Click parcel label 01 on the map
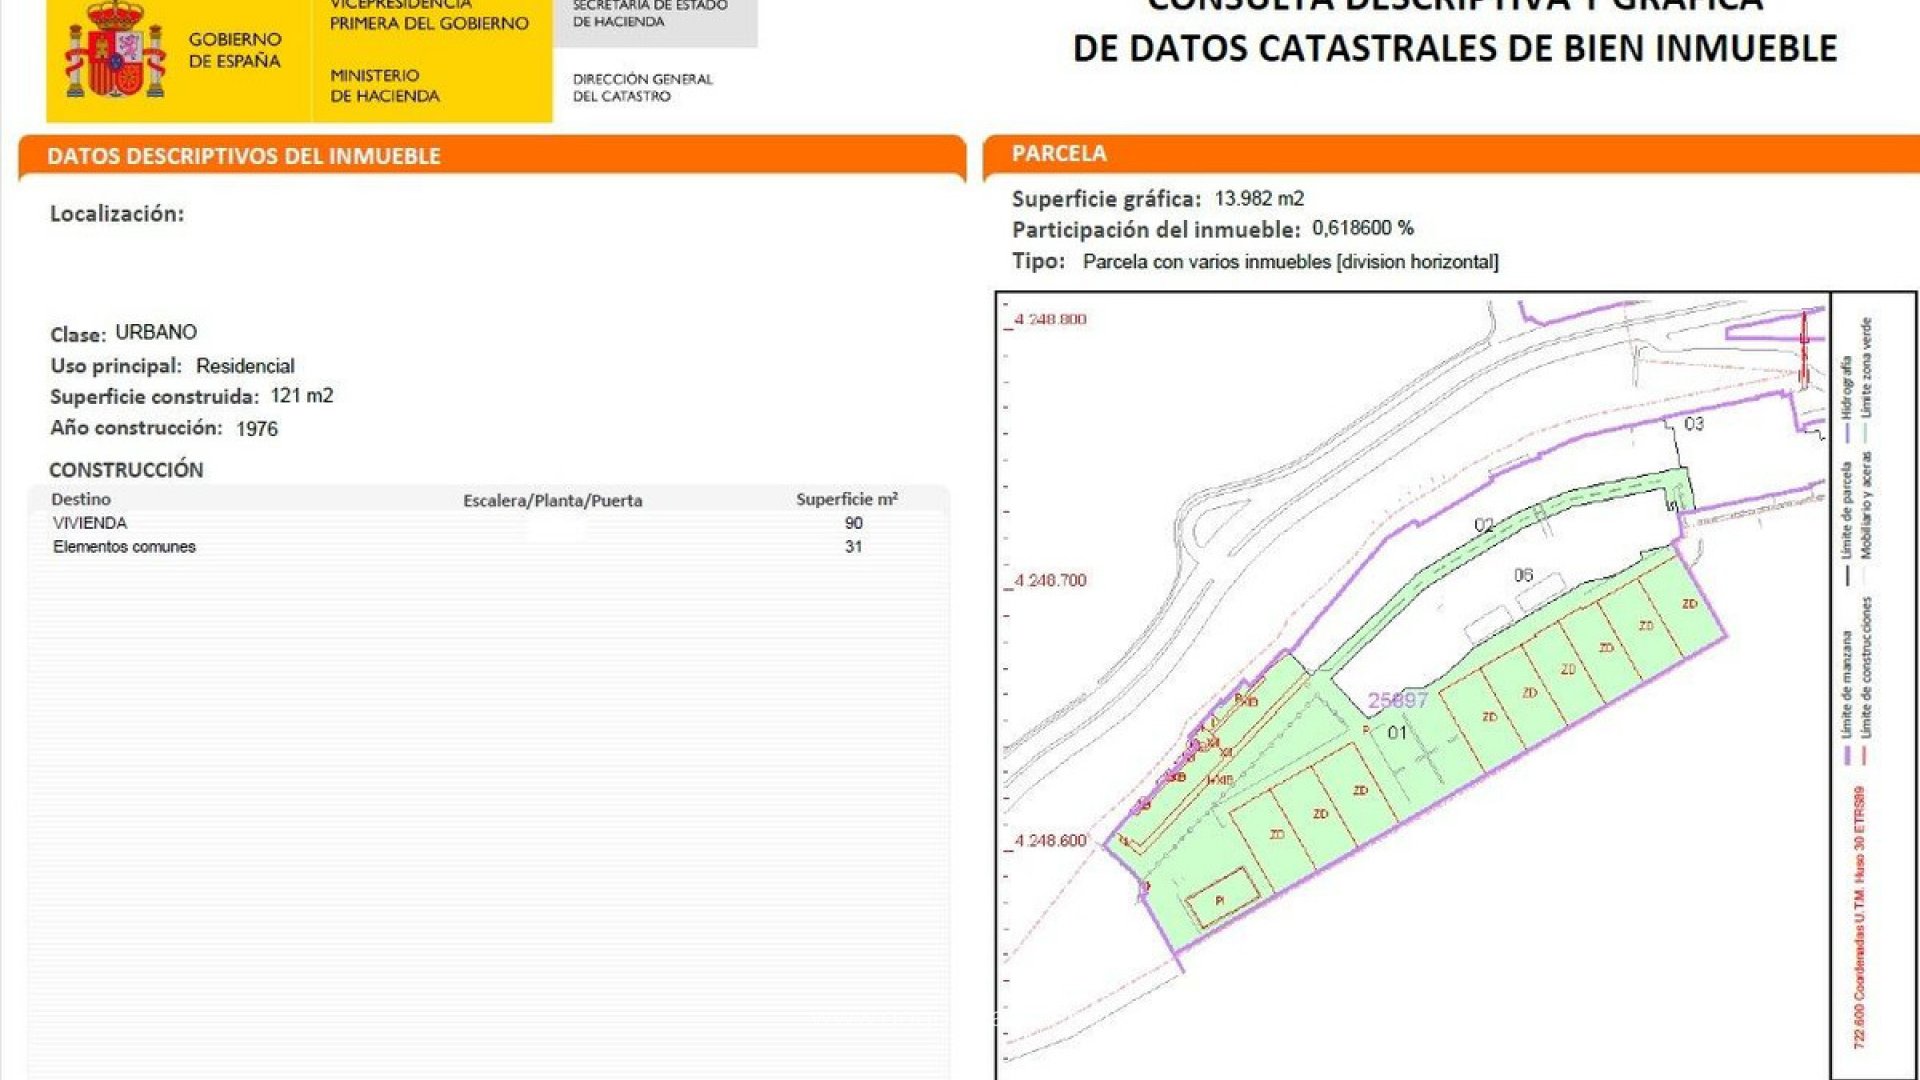1920x1080 pixels. 1397,733
